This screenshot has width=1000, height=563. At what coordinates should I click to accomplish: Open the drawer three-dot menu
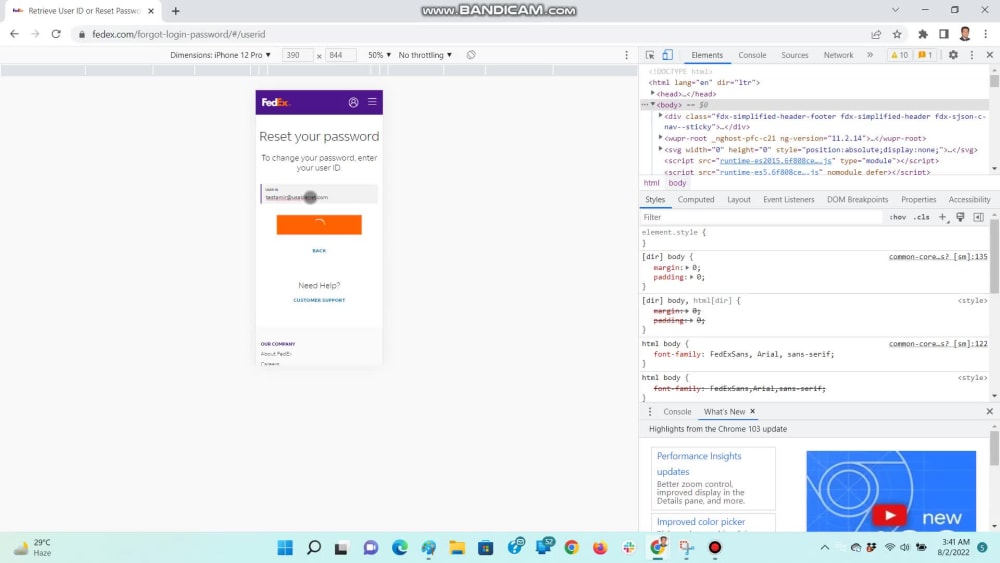(650, 412)
